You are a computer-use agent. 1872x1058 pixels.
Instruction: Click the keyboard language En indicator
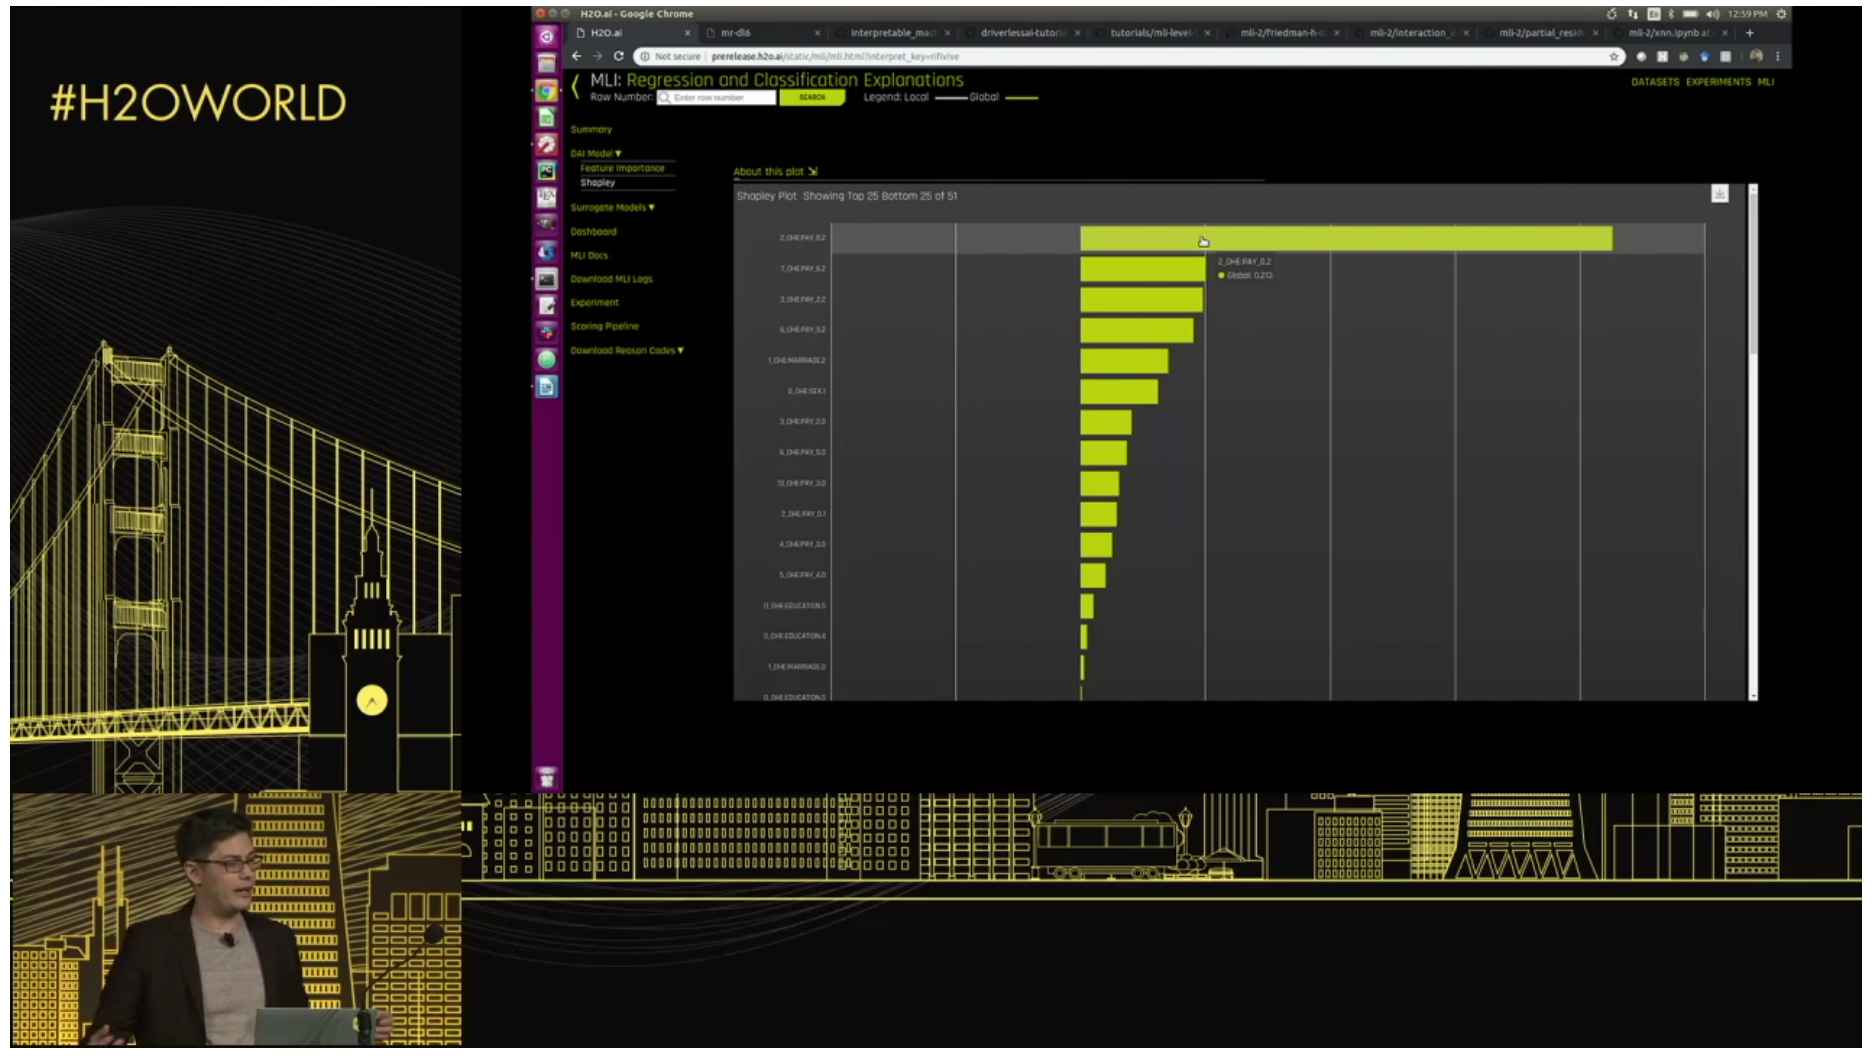(x=1654, y=14)
